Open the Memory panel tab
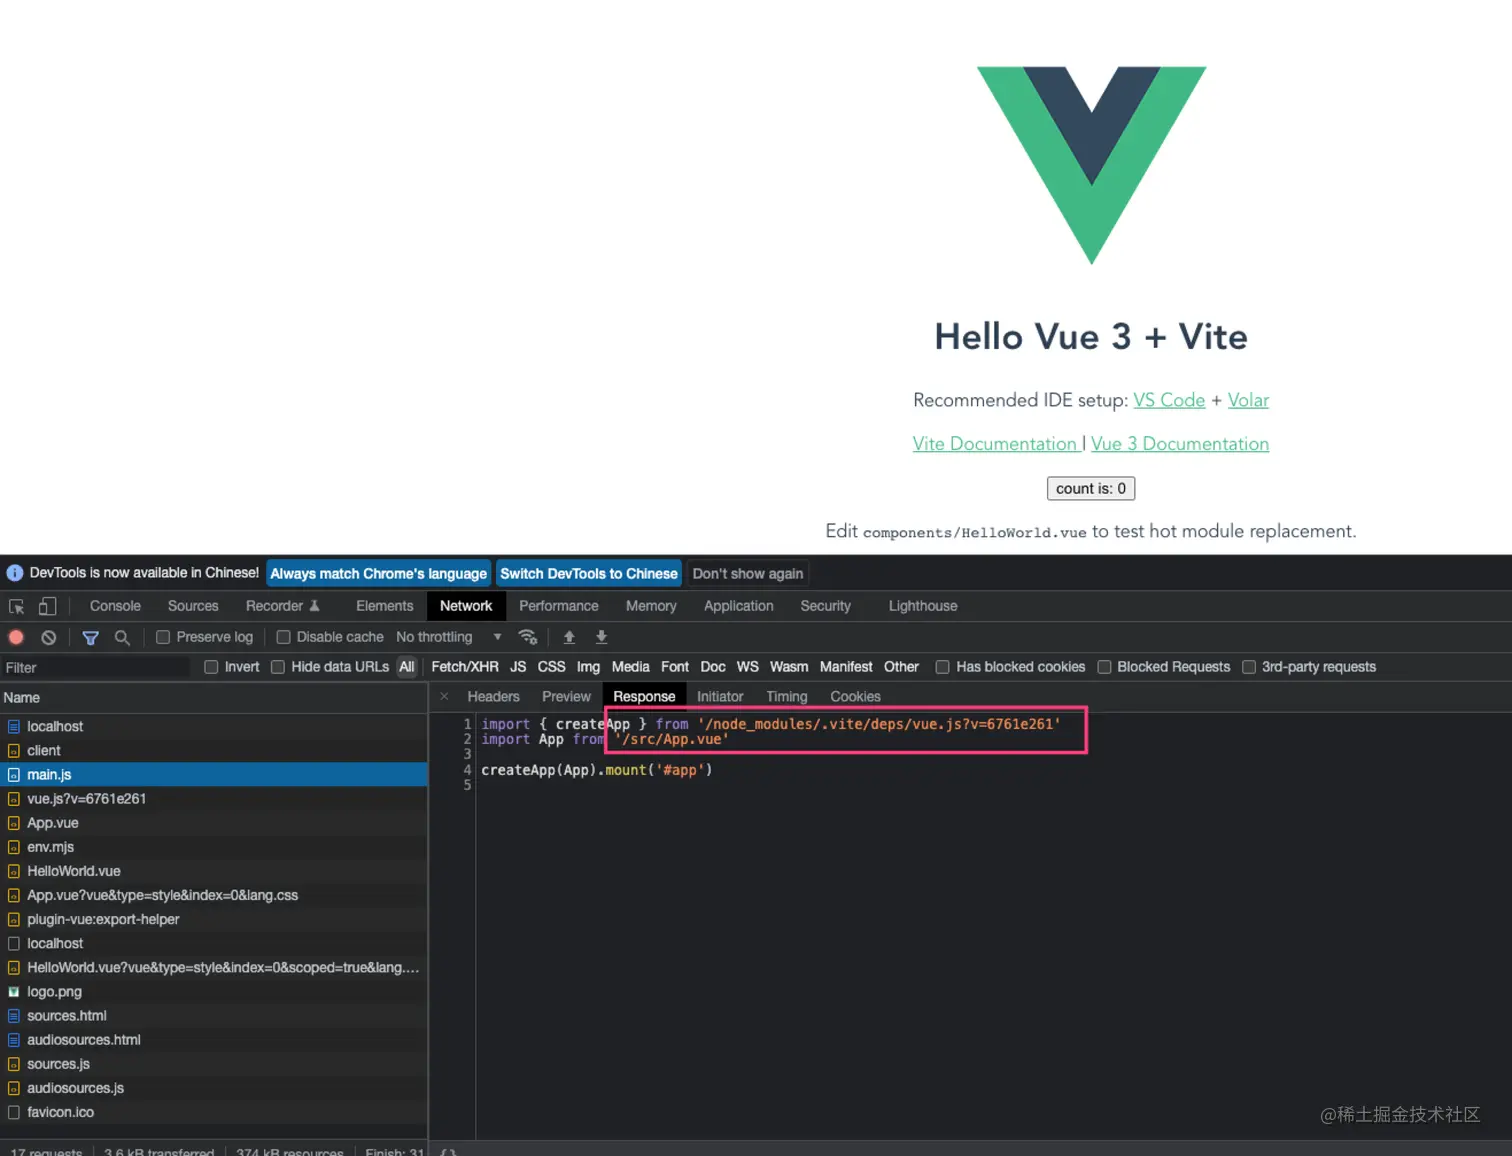1512x1156 pixels. 651,606
